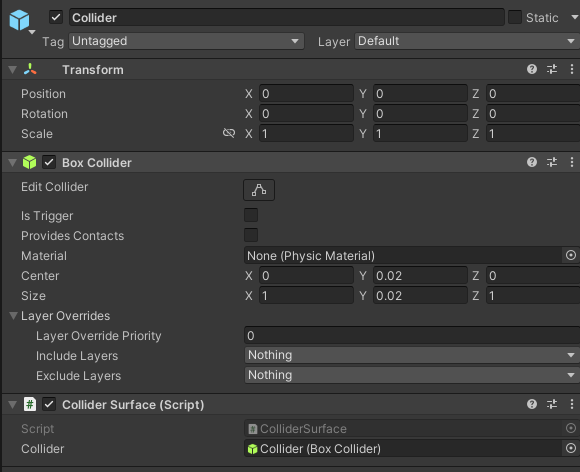This screenshot has width=580, height=472.
Task: Click the Edit Collider button
Action: pos(259,190)
